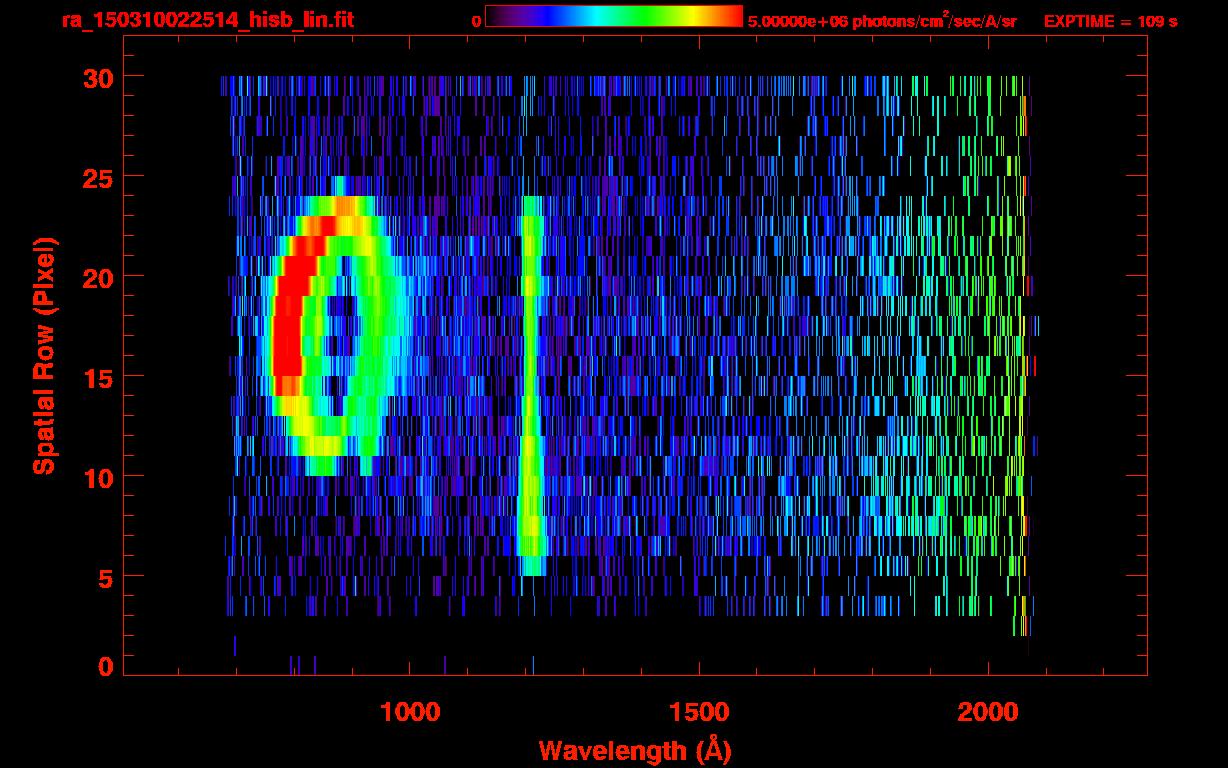
Task: Click the vertical emission line near 1216 Å
Action: (531, 386)
